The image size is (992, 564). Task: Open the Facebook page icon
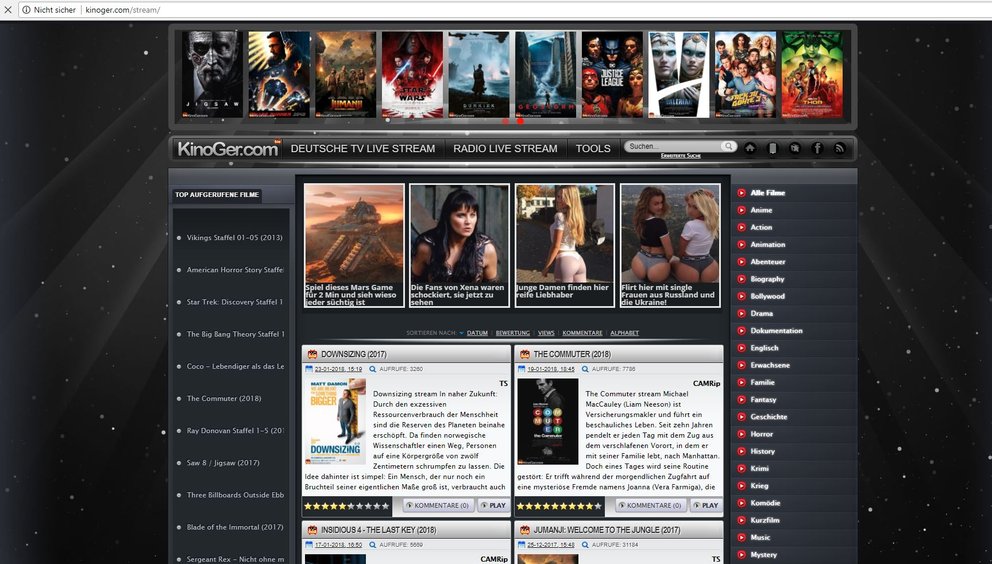point(817,148)
